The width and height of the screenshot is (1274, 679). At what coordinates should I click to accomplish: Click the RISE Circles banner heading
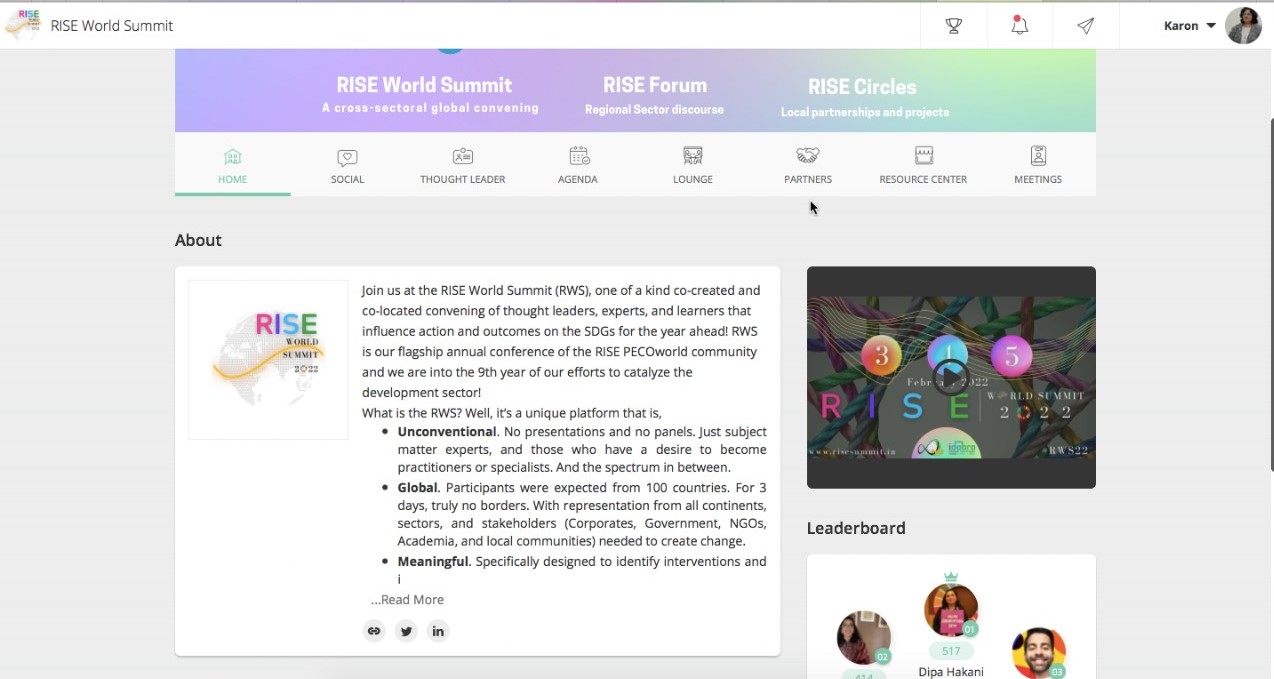click(x=862, y=87)
